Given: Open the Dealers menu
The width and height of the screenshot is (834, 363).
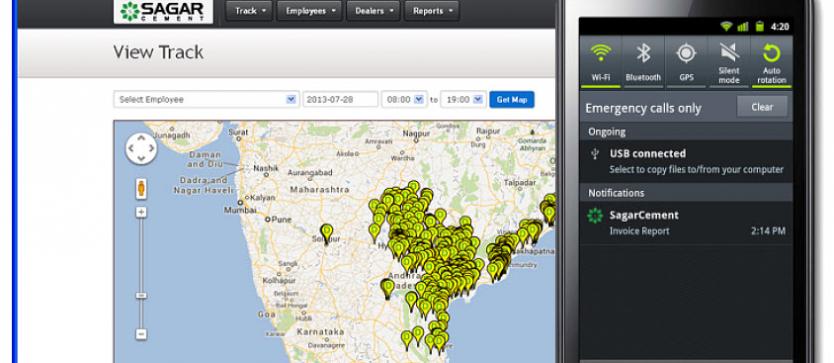Looking at the screenshot, I should point(373,11).
